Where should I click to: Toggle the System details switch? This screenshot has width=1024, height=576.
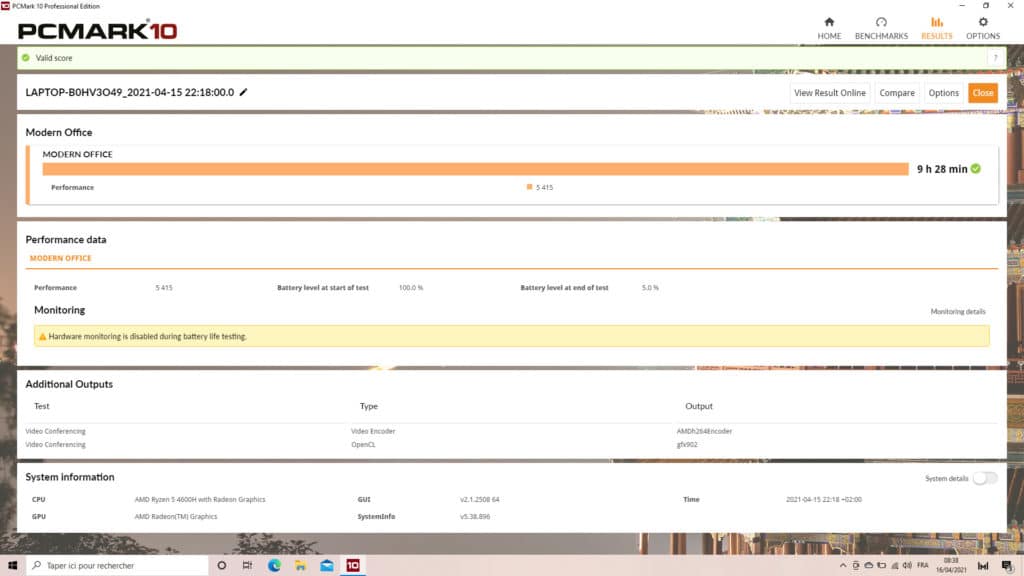(x=985, y=478)
